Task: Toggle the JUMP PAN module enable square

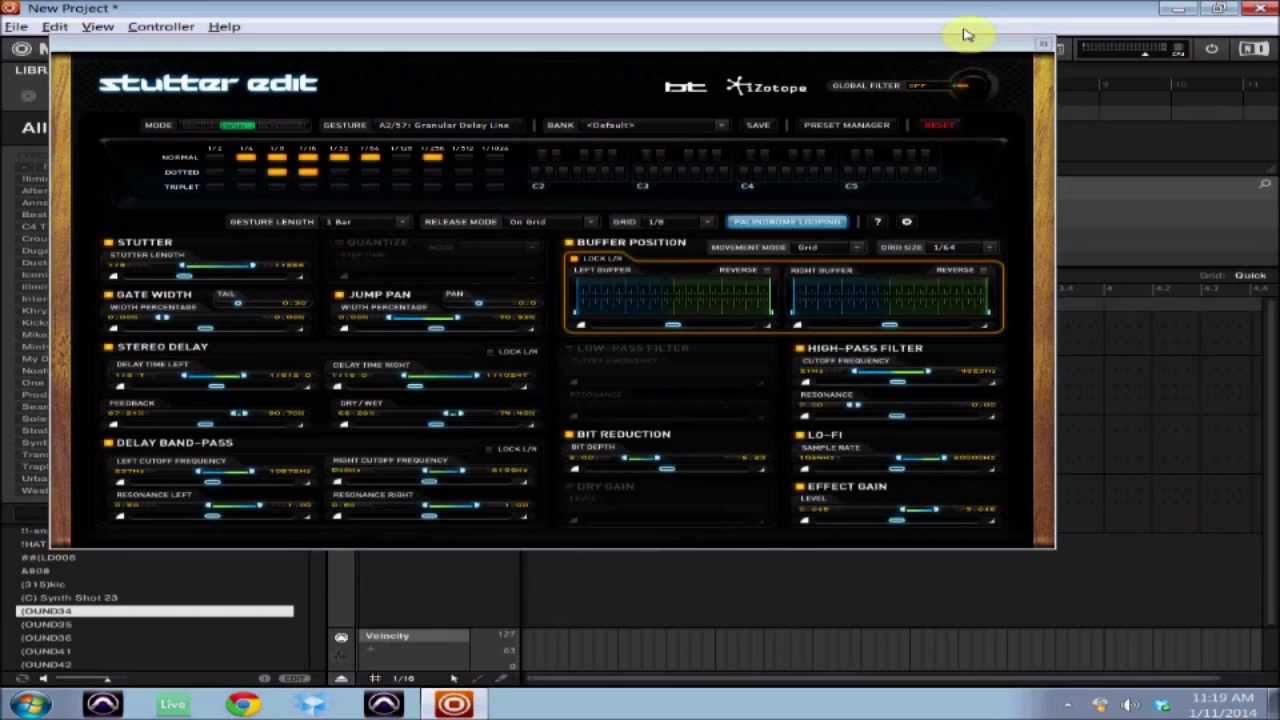Action: tap(340, 294)
